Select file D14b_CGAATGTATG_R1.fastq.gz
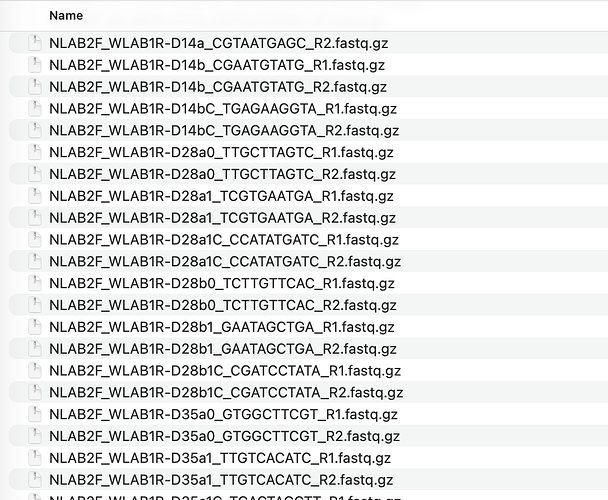This screenshot has width=608, height=500. click(217, 65)
